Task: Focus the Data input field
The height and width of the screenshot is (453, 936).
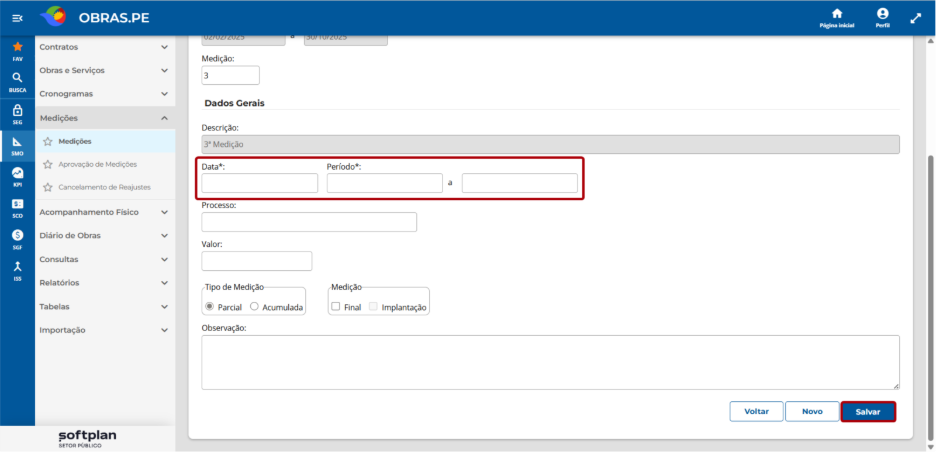Action: [260, 183]
